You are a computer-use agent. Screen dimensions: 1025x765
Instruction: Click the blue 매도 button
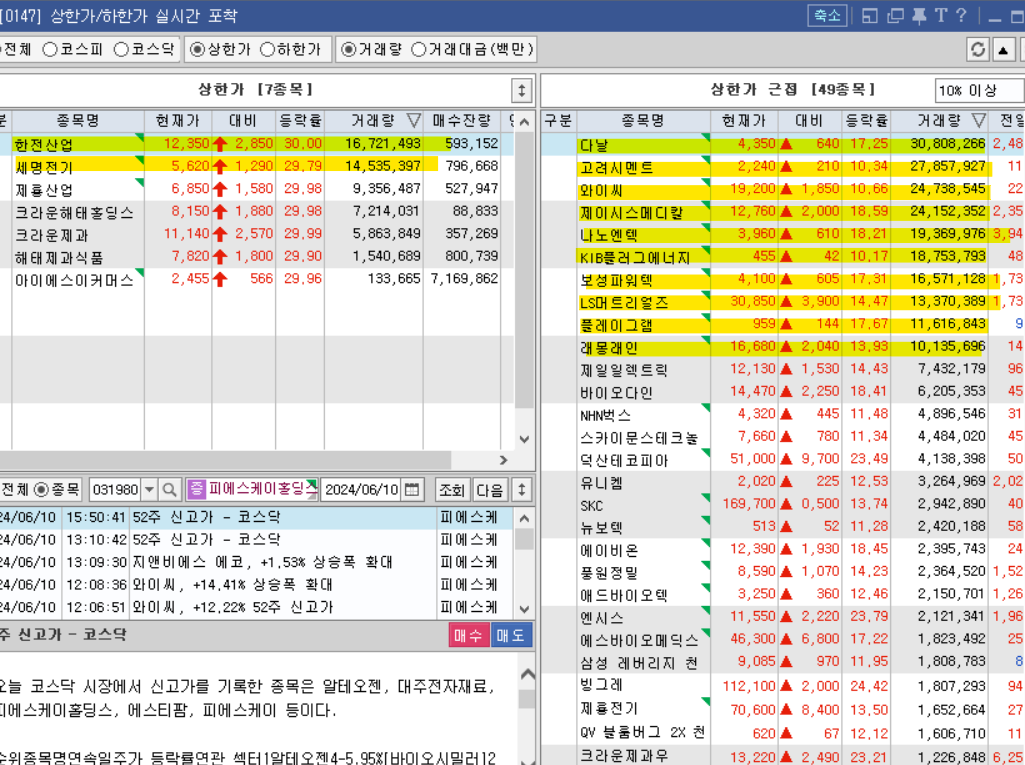pyautogui.click(x=511, y=636)
